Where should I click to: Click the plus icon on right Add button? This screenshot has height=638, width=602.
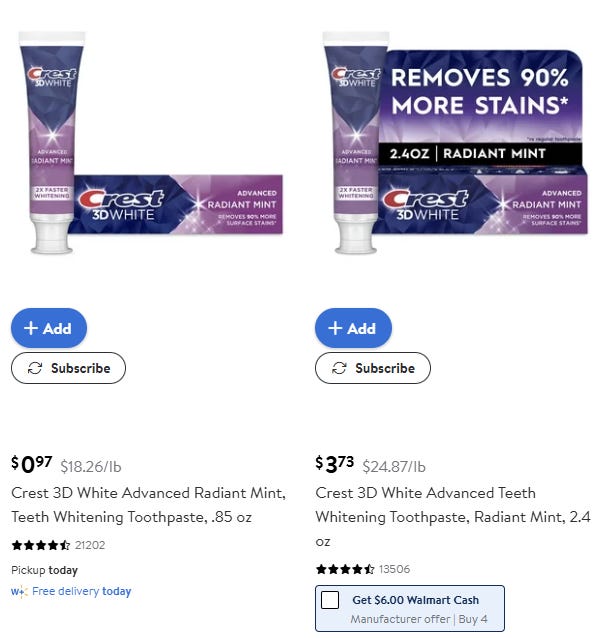click(335, 328)
